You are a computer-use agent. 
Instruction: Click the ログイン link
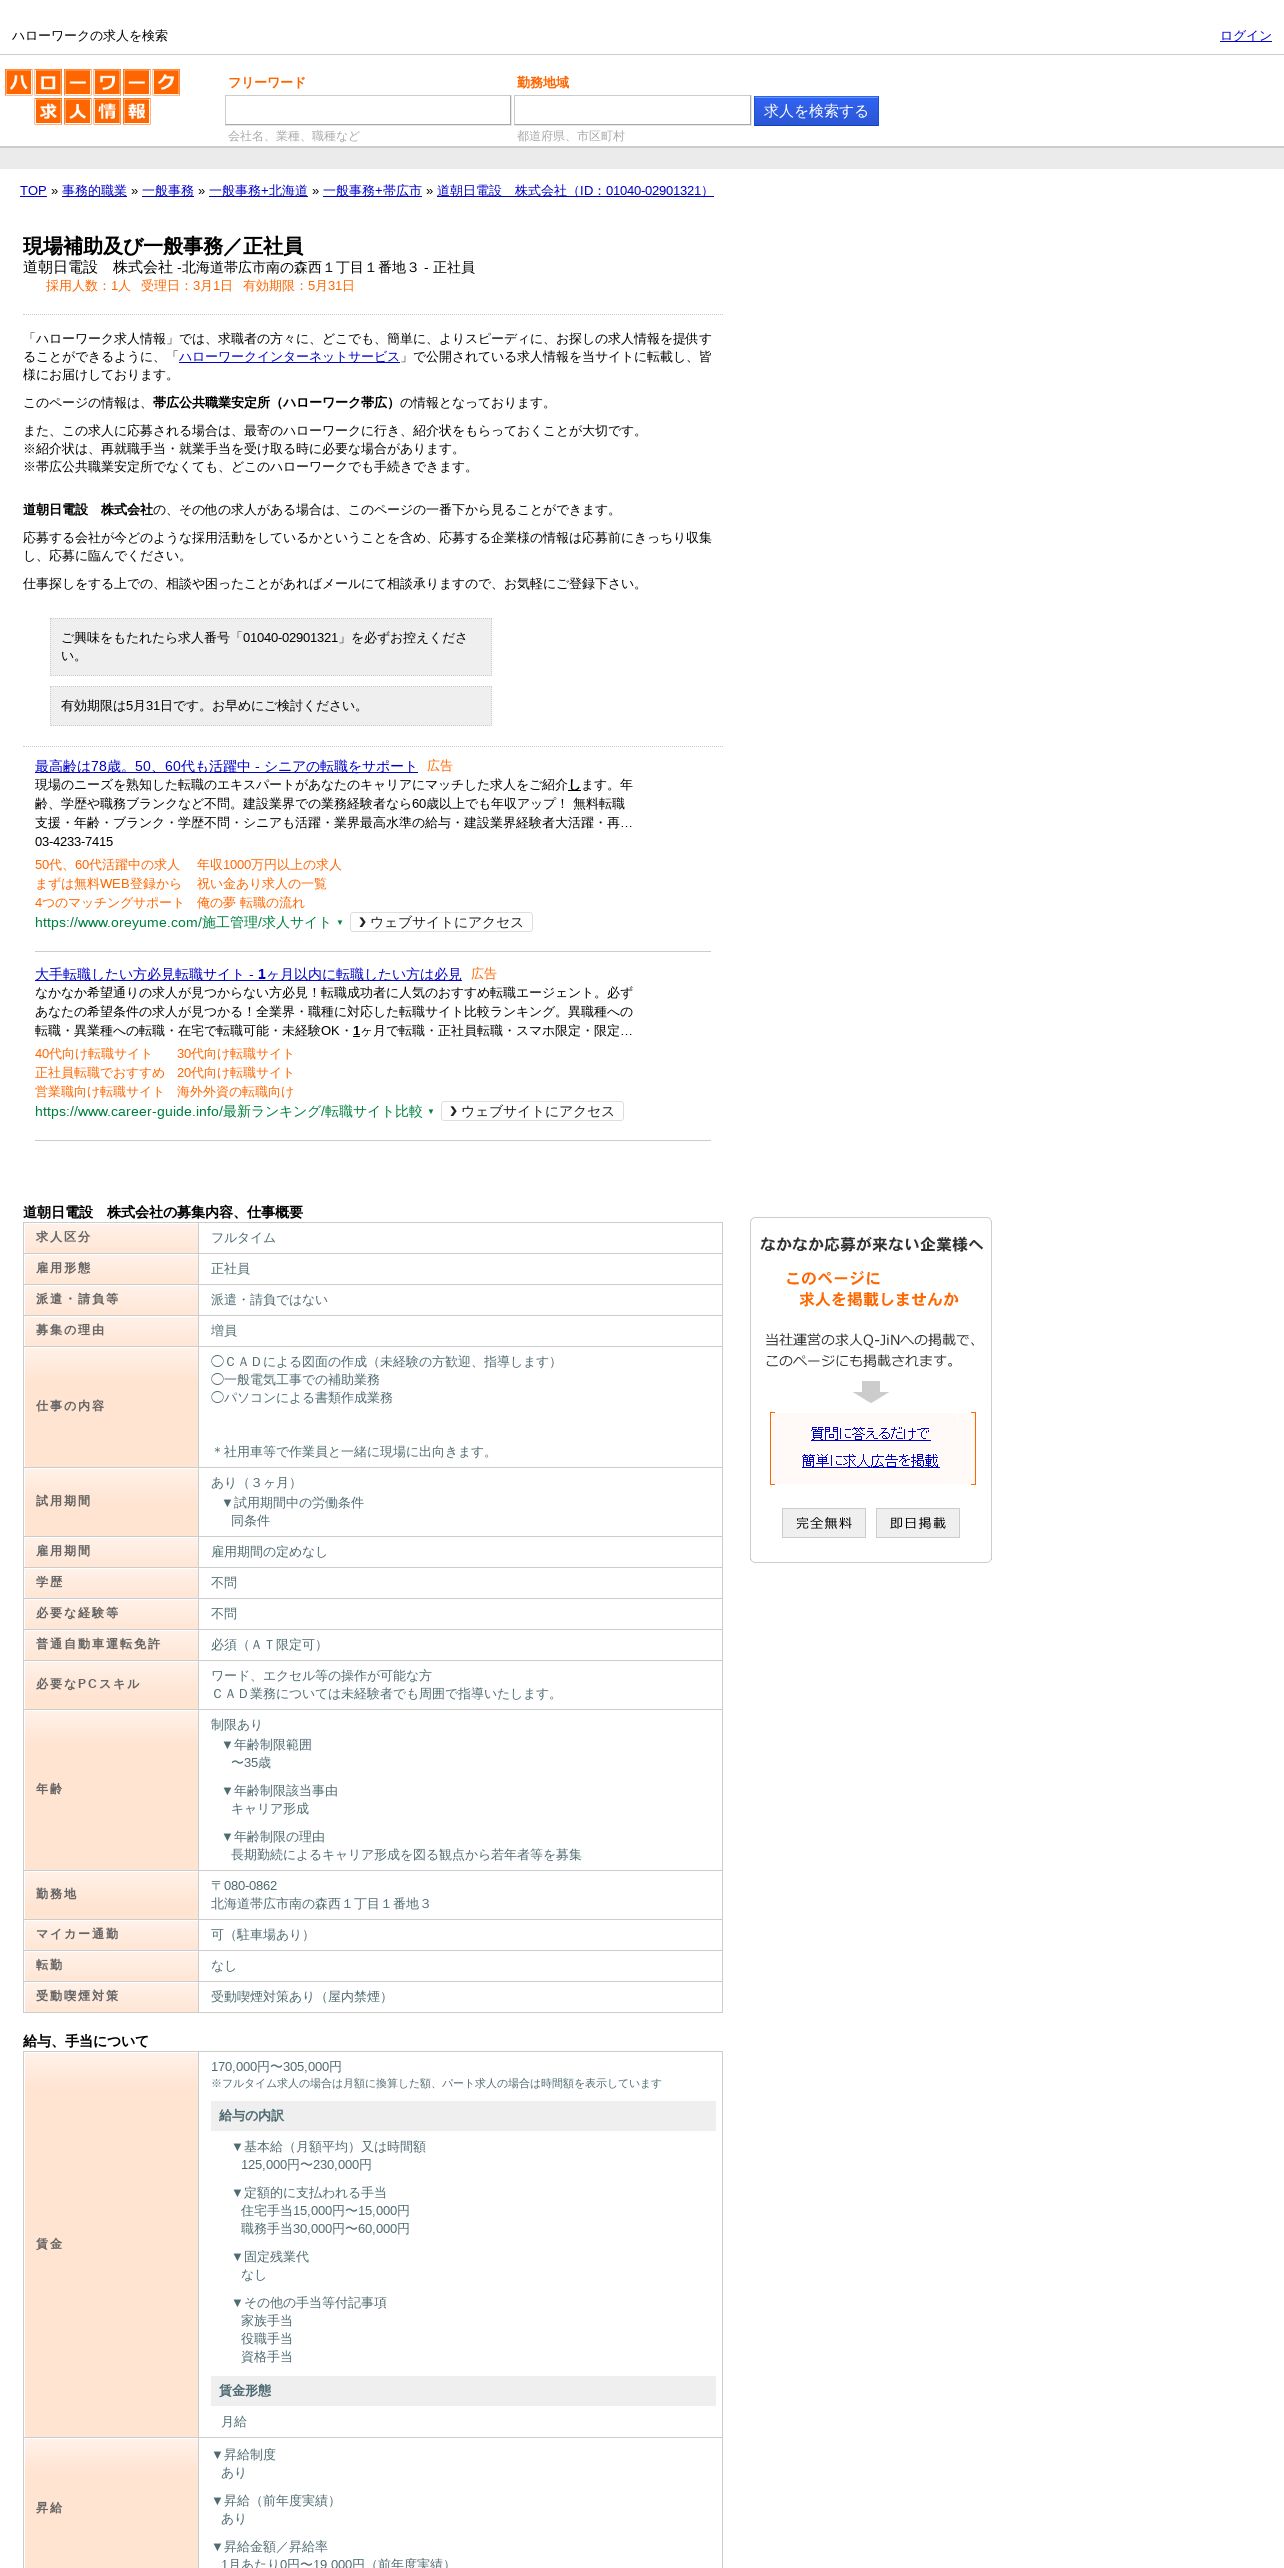1245,36
